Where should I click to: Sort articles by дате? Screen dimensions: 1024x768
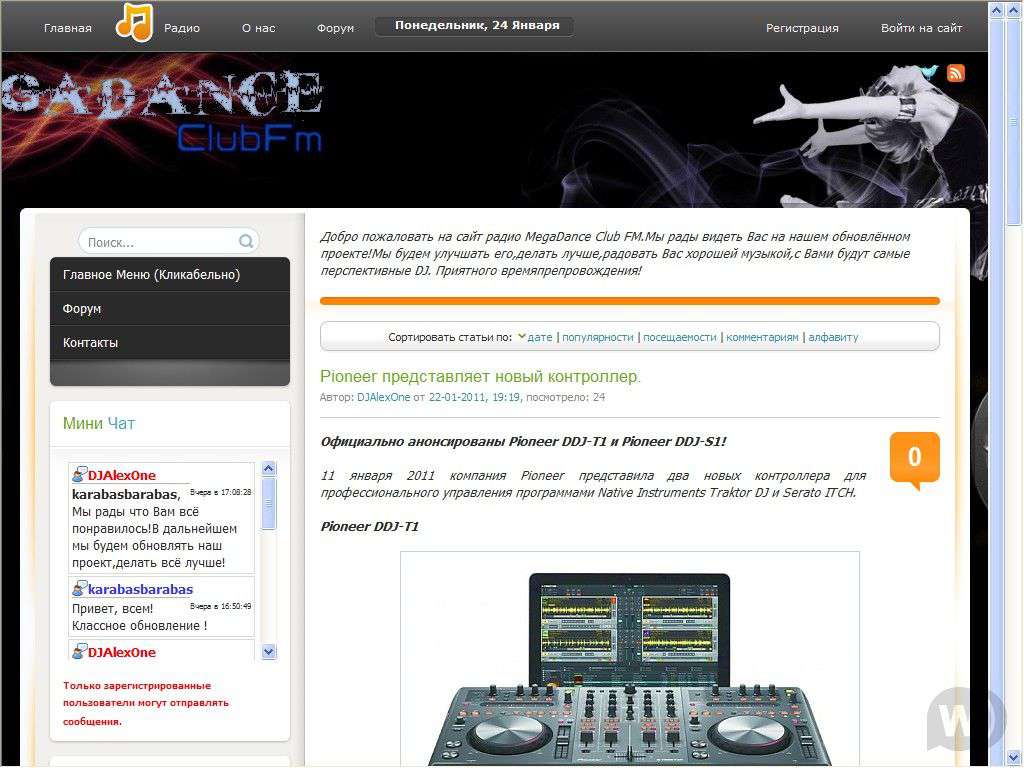(539, 338)
